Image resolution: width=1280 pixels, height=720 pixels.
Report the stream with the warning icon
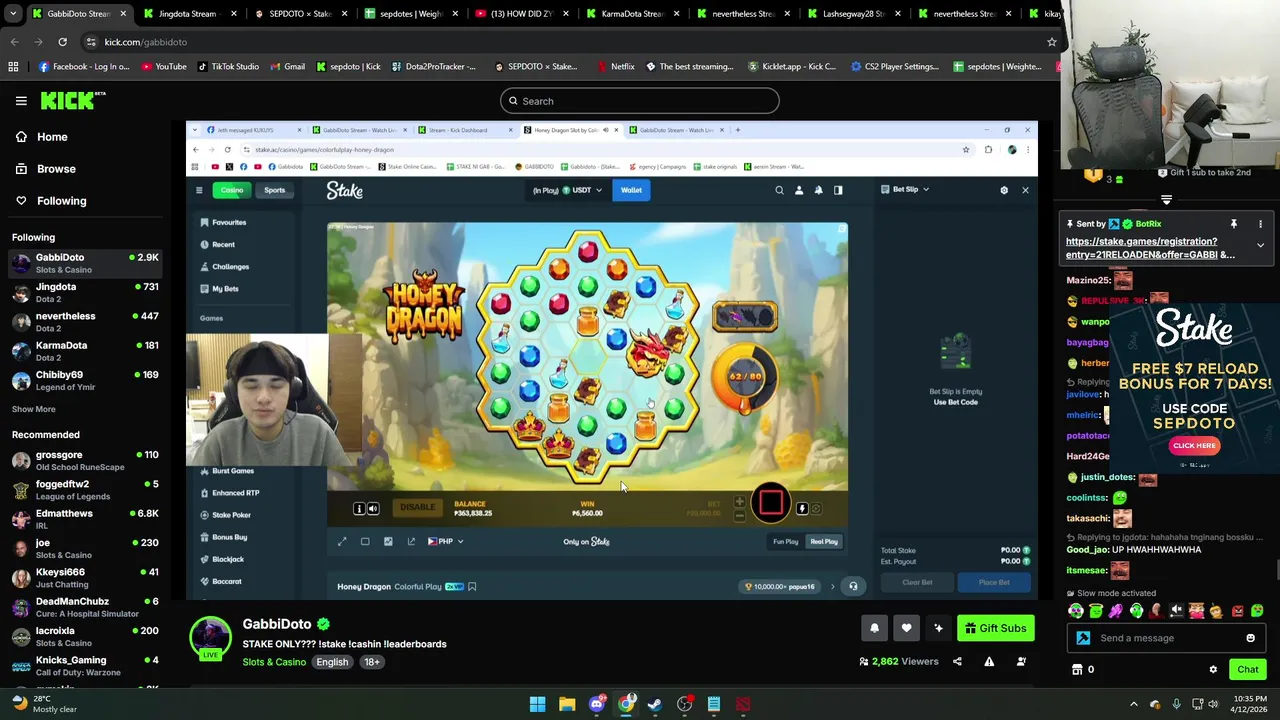click(989, 661)
